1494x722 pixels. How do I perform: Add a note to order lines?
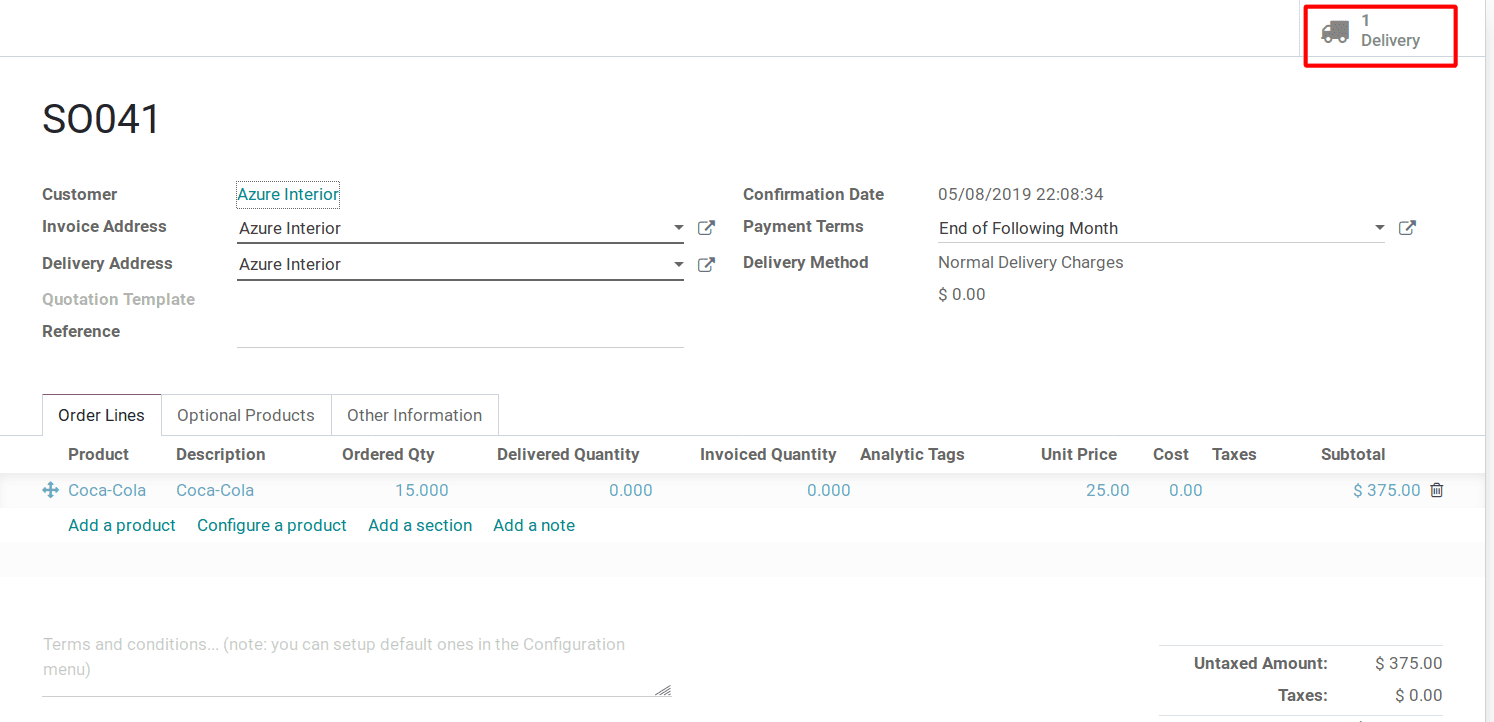pyautogui.click(x=534, y=525)
